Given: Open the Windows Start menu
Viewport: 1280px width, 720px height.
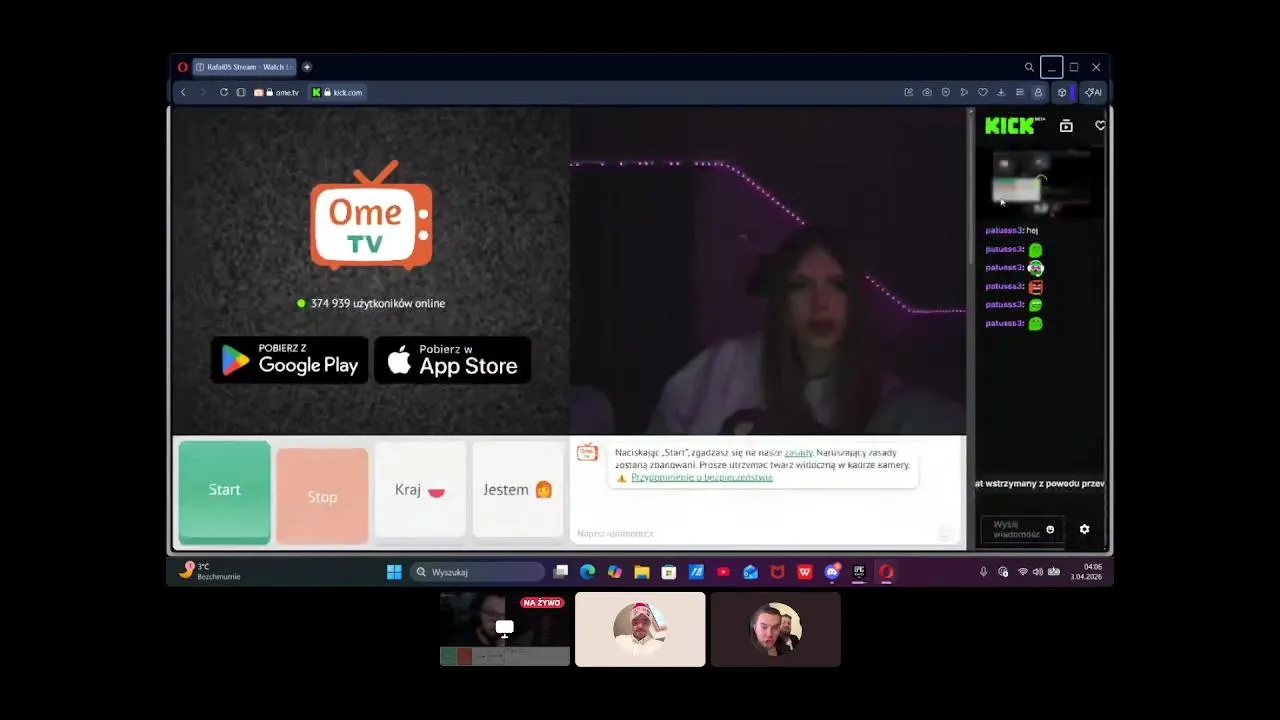Looking at the screenshot, I should coord(394,572).
